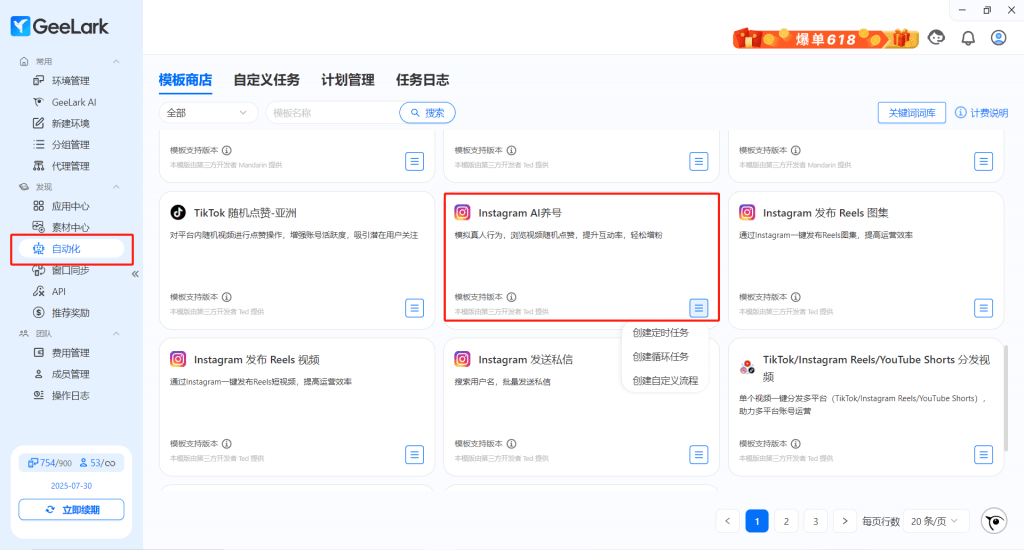Go to page 2 in pagination
Screen dimensions: 1024x550
(x=786, y=521)
